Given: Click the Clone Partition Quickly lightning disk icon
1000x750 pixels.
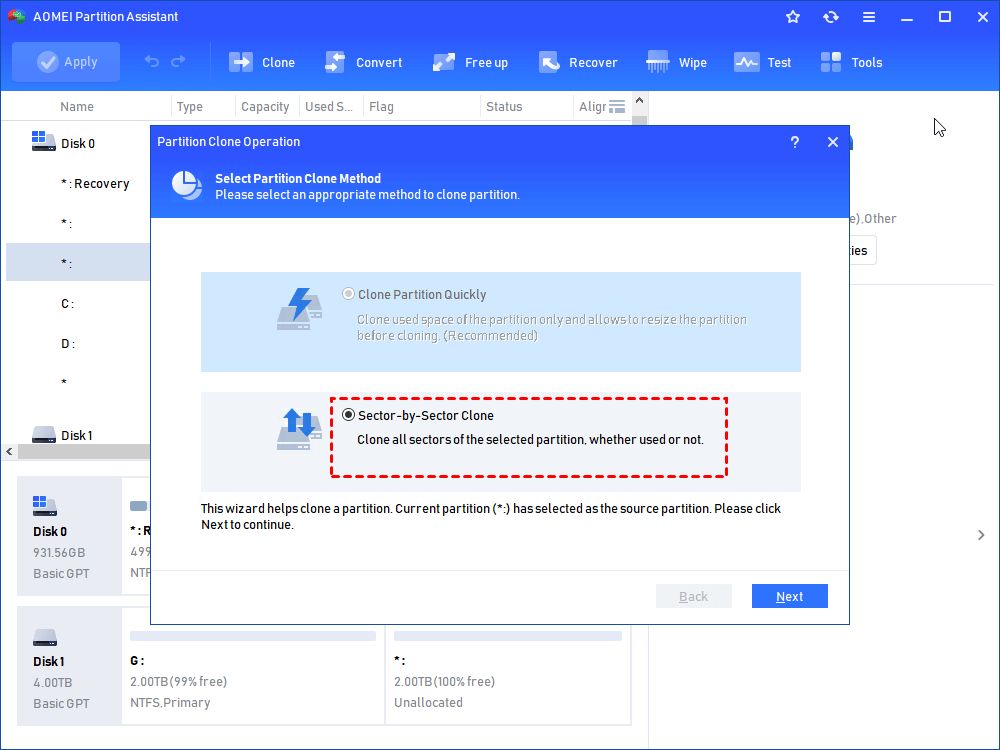Looking at the screenshot, I should [x=299, y=309].
